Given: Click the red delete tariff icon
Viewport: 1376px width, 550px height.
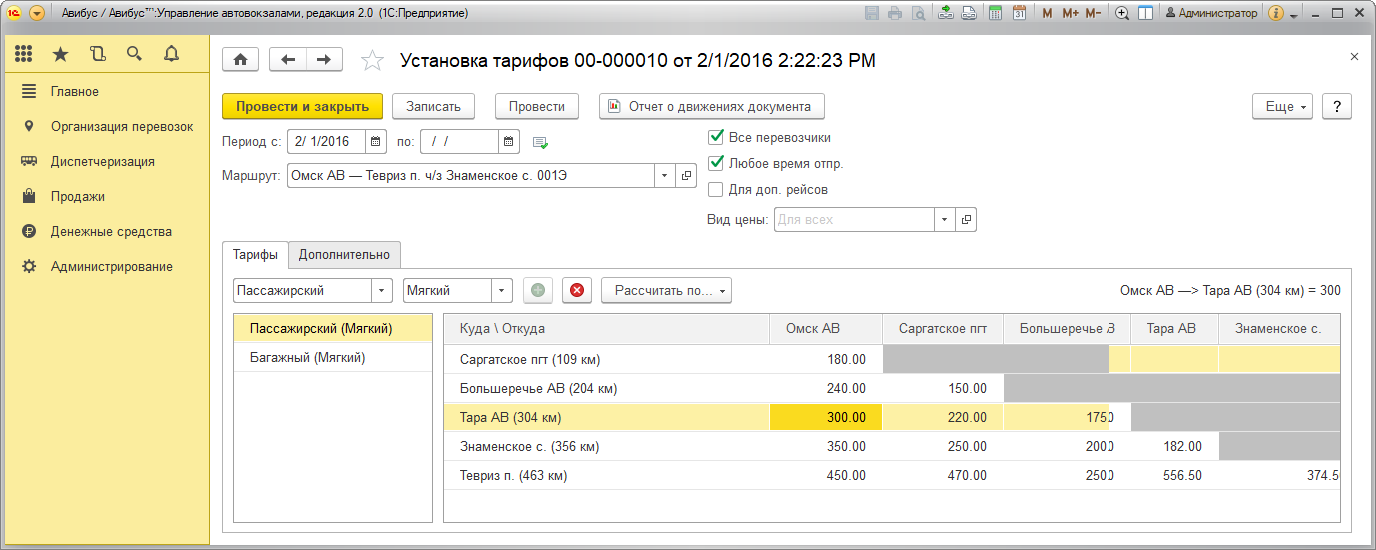Looking at the screenshot, I should pyautogui.click(x=577, y=290).
